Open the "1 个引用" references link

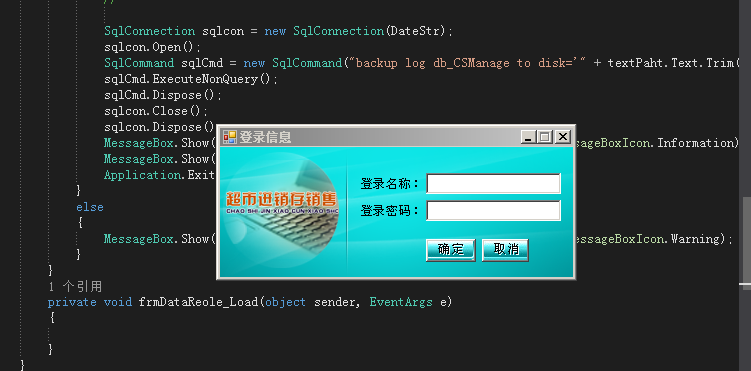[75, 286]
